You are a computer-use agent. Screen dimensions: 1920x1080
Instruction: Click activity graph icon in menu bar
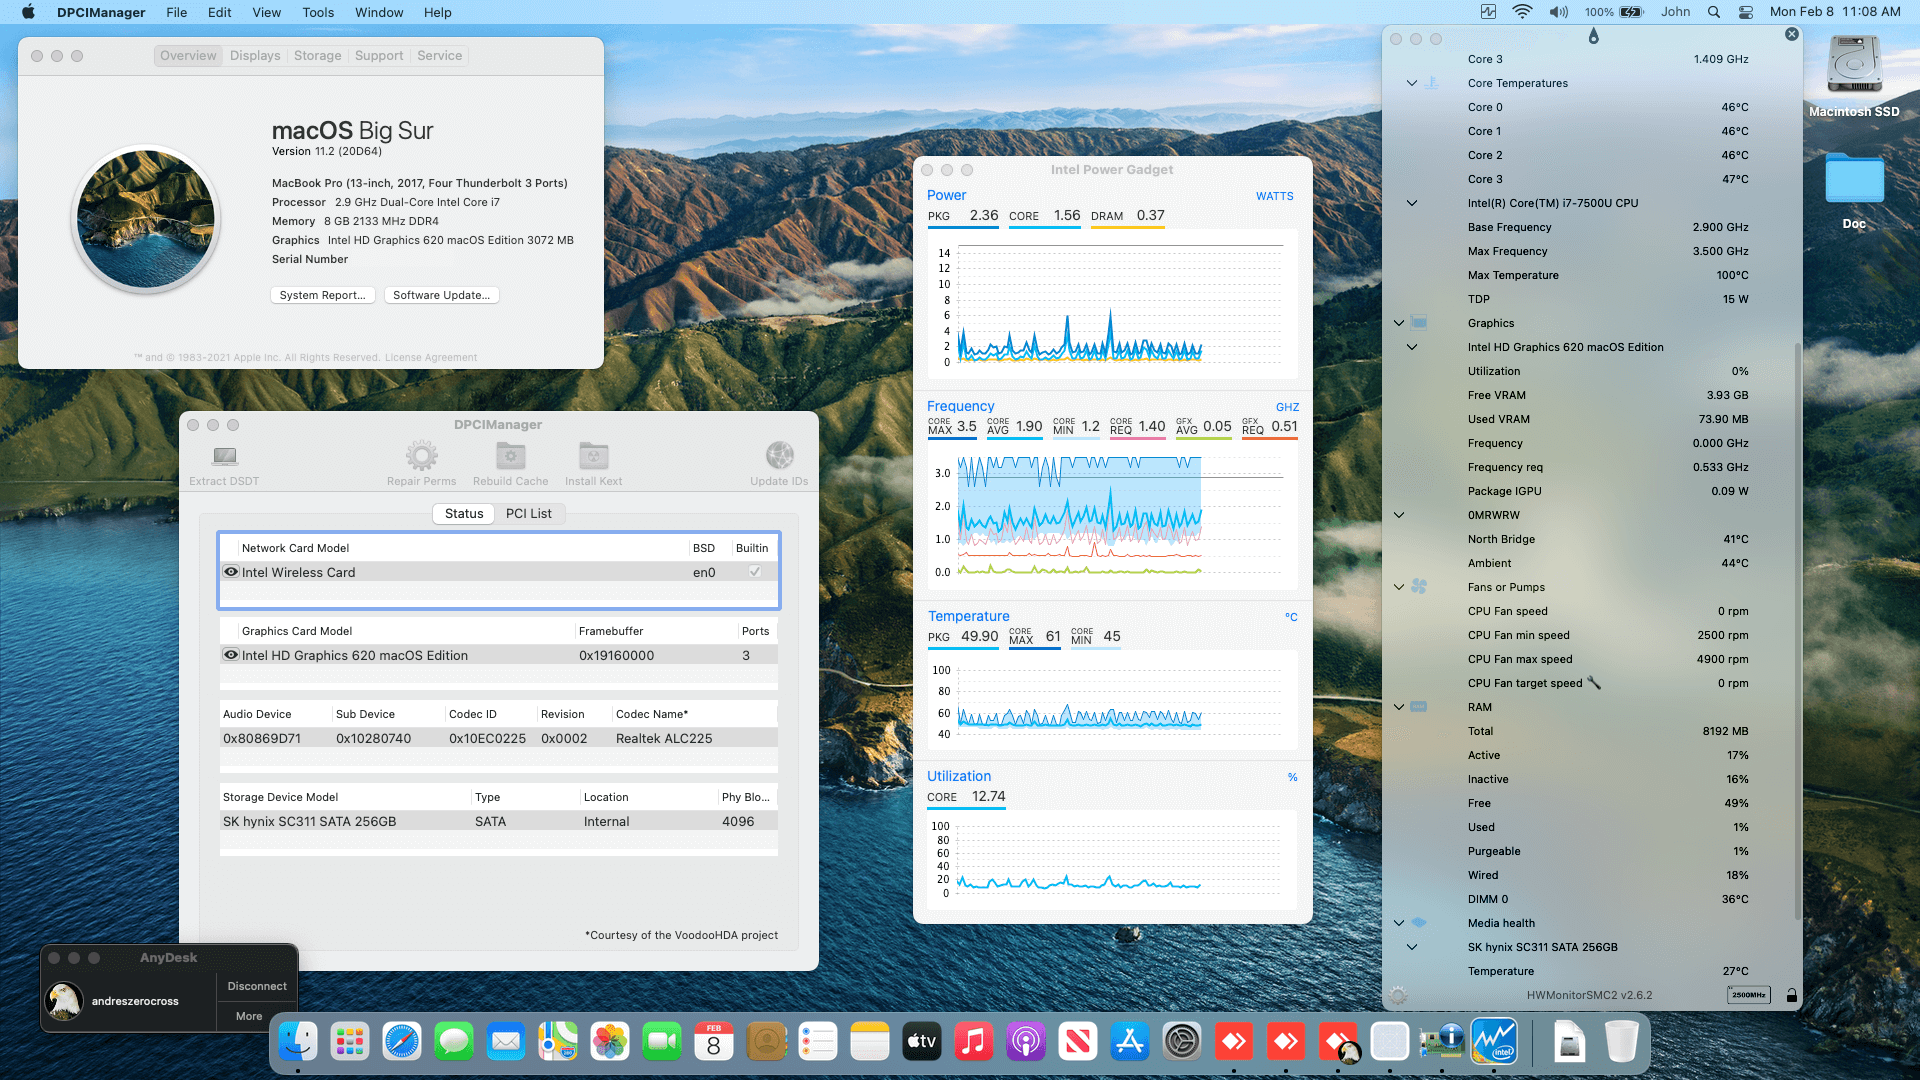(1489, 12)
